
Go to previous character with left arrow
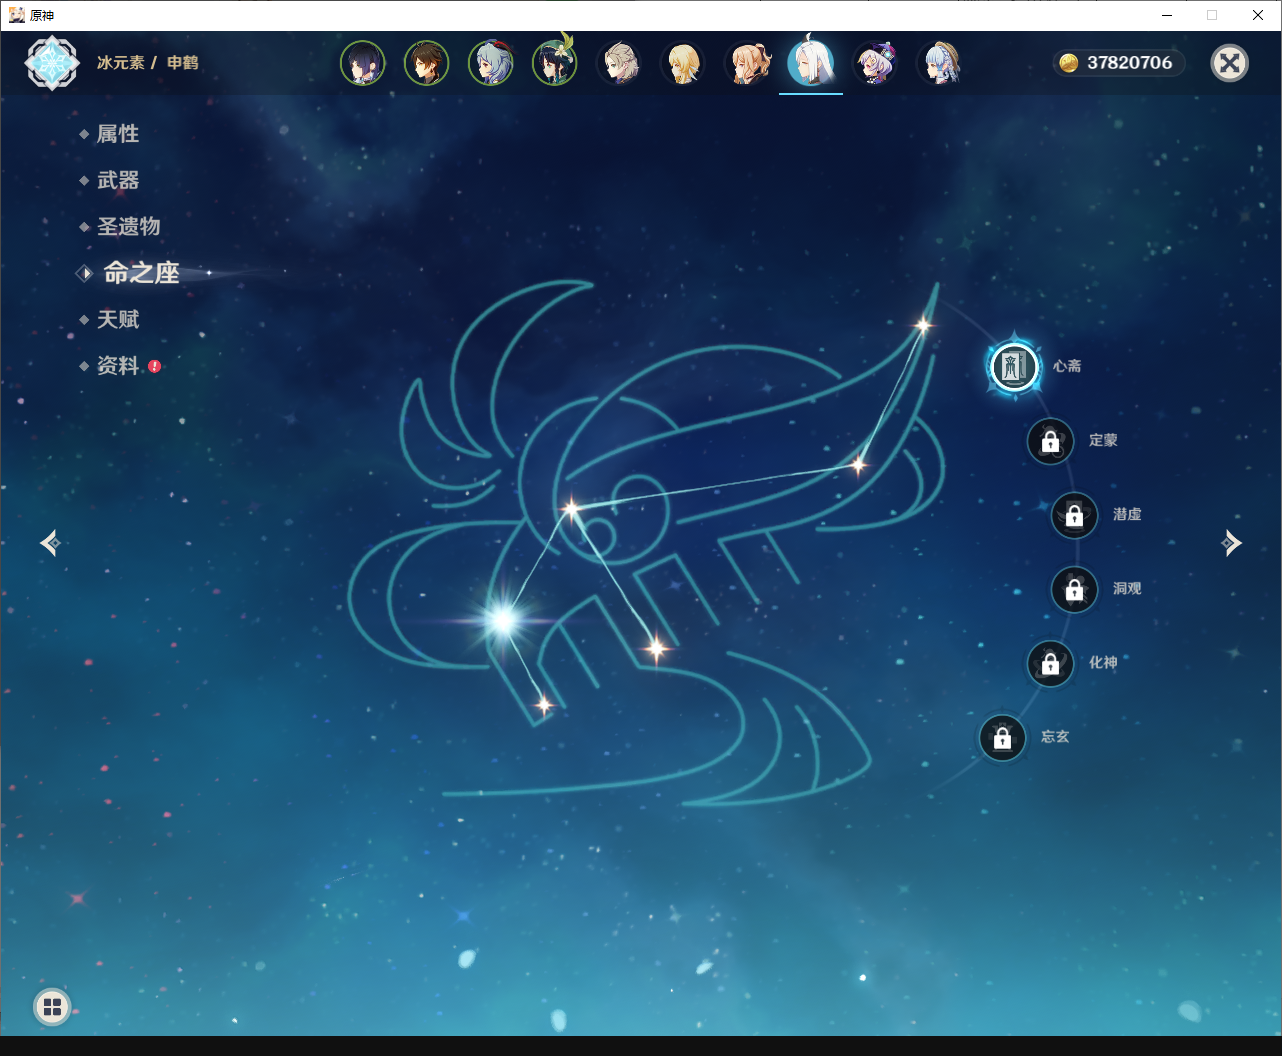pyautogui.click(x=50, y=543)
